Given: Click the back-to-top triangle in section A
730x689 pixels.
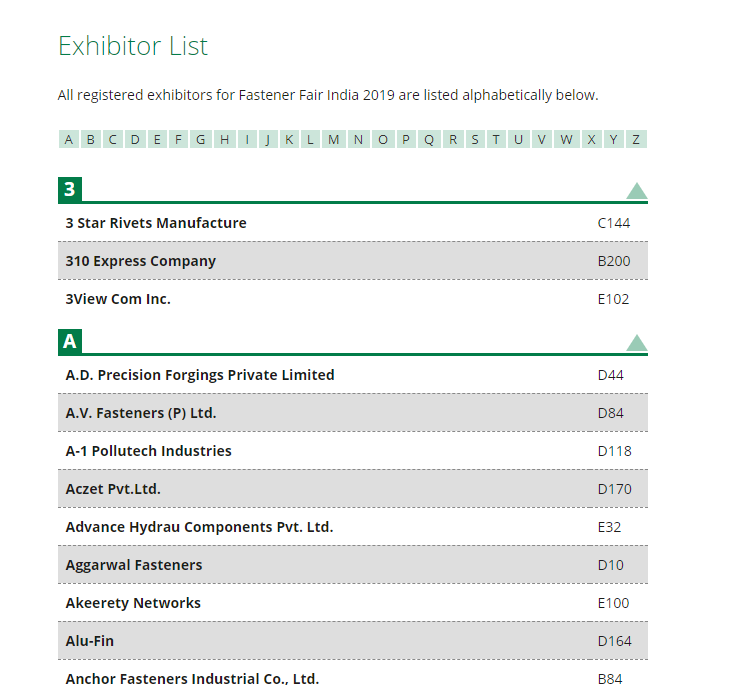Looking at the screenshot, I should tap(636, 343).
